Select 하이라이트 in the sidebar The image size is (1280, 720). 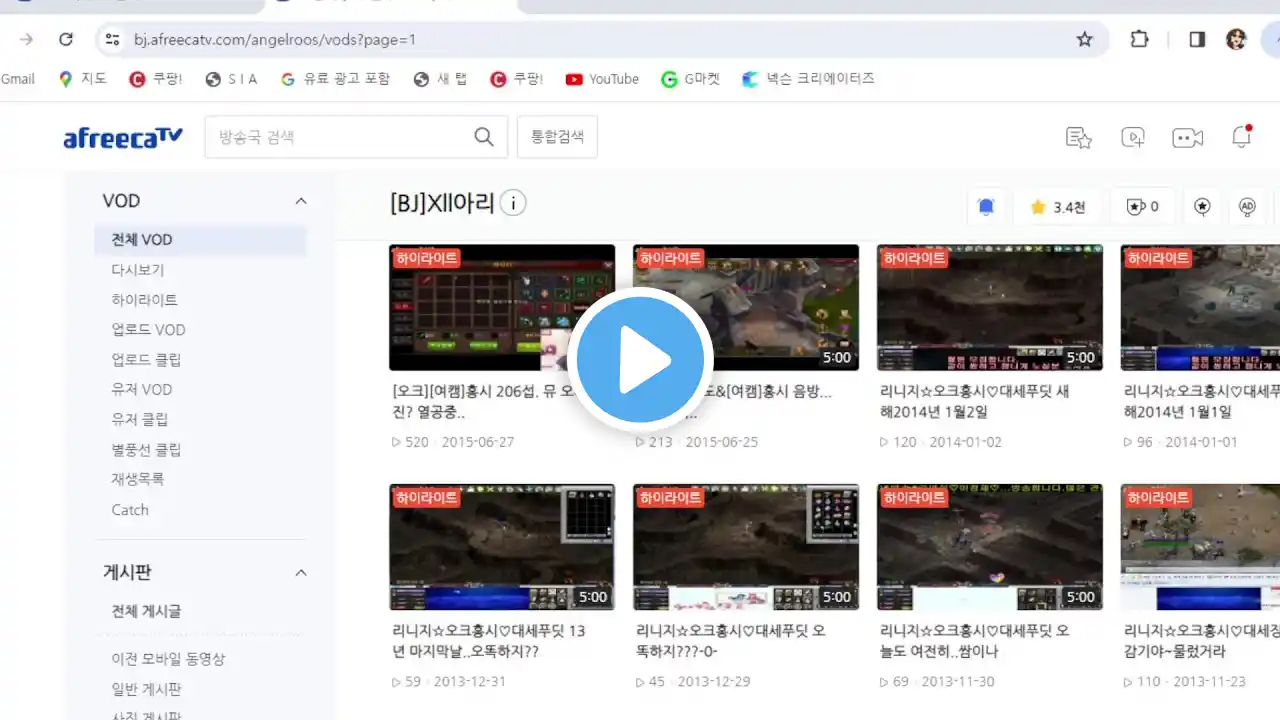click(145, 300)
